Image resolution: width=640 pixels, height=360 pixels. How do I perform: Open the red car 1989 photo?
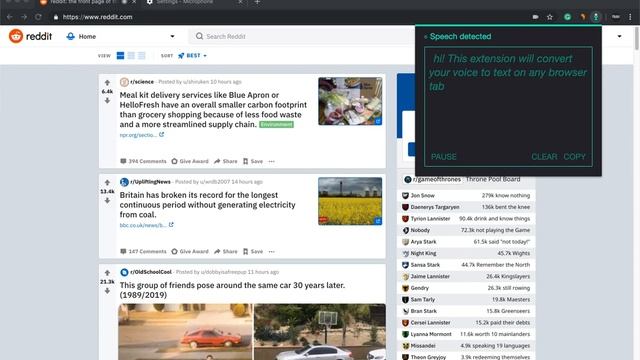pyautogui.click(x=185, y=331)
